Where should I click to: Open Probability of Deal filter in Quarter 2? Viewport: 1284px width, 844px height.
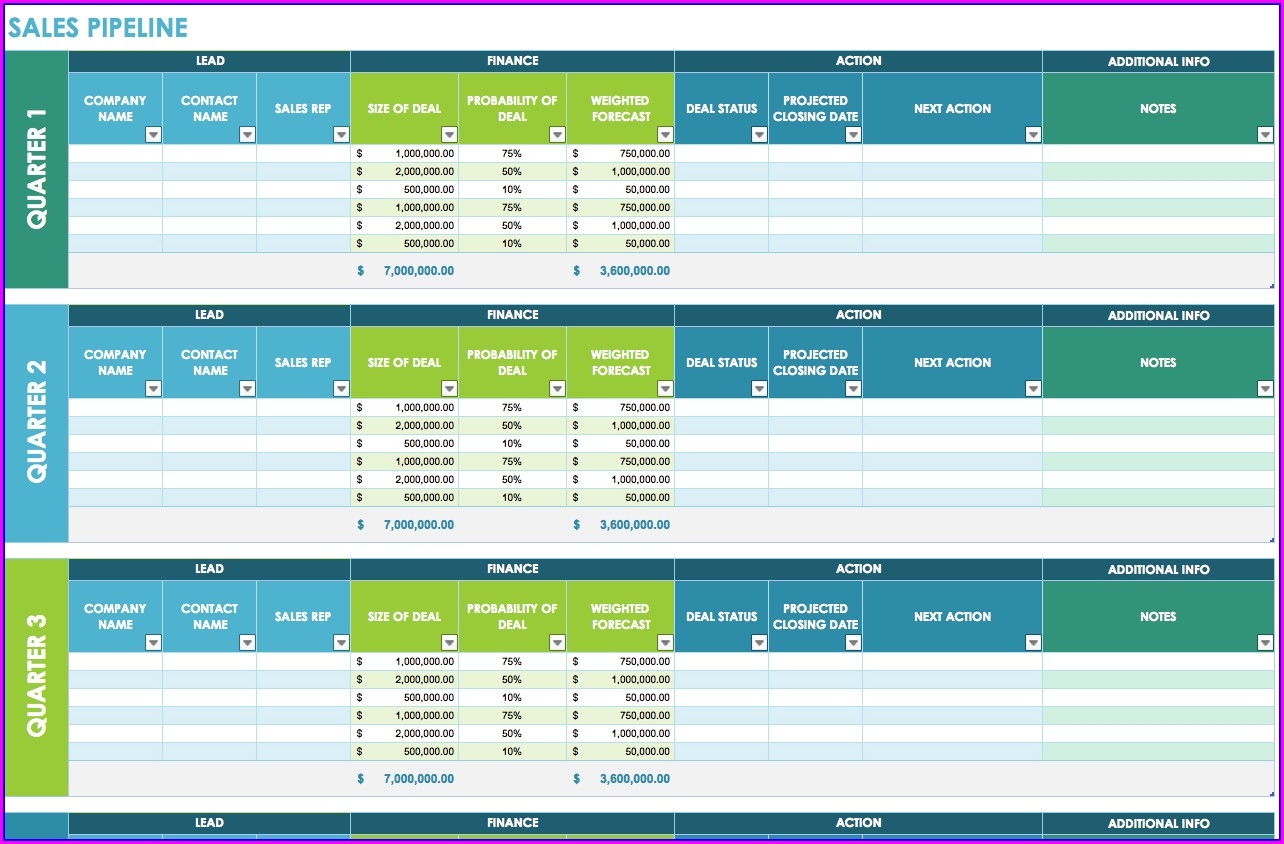point(557,389)
